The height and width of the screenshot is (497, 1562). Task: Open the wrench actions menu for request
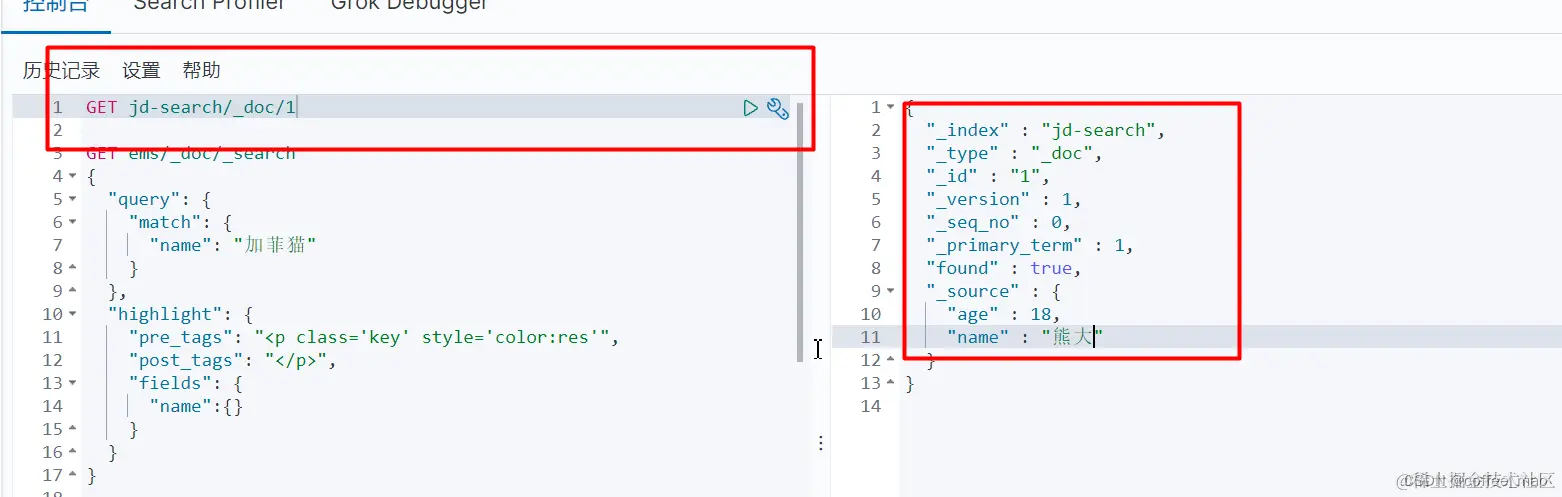pos(778,108)
